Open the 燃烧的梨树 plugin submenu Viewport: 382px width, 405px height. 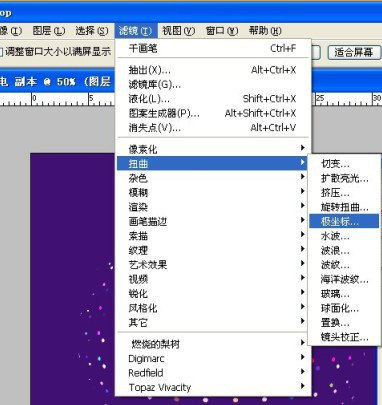click(213, 344)
